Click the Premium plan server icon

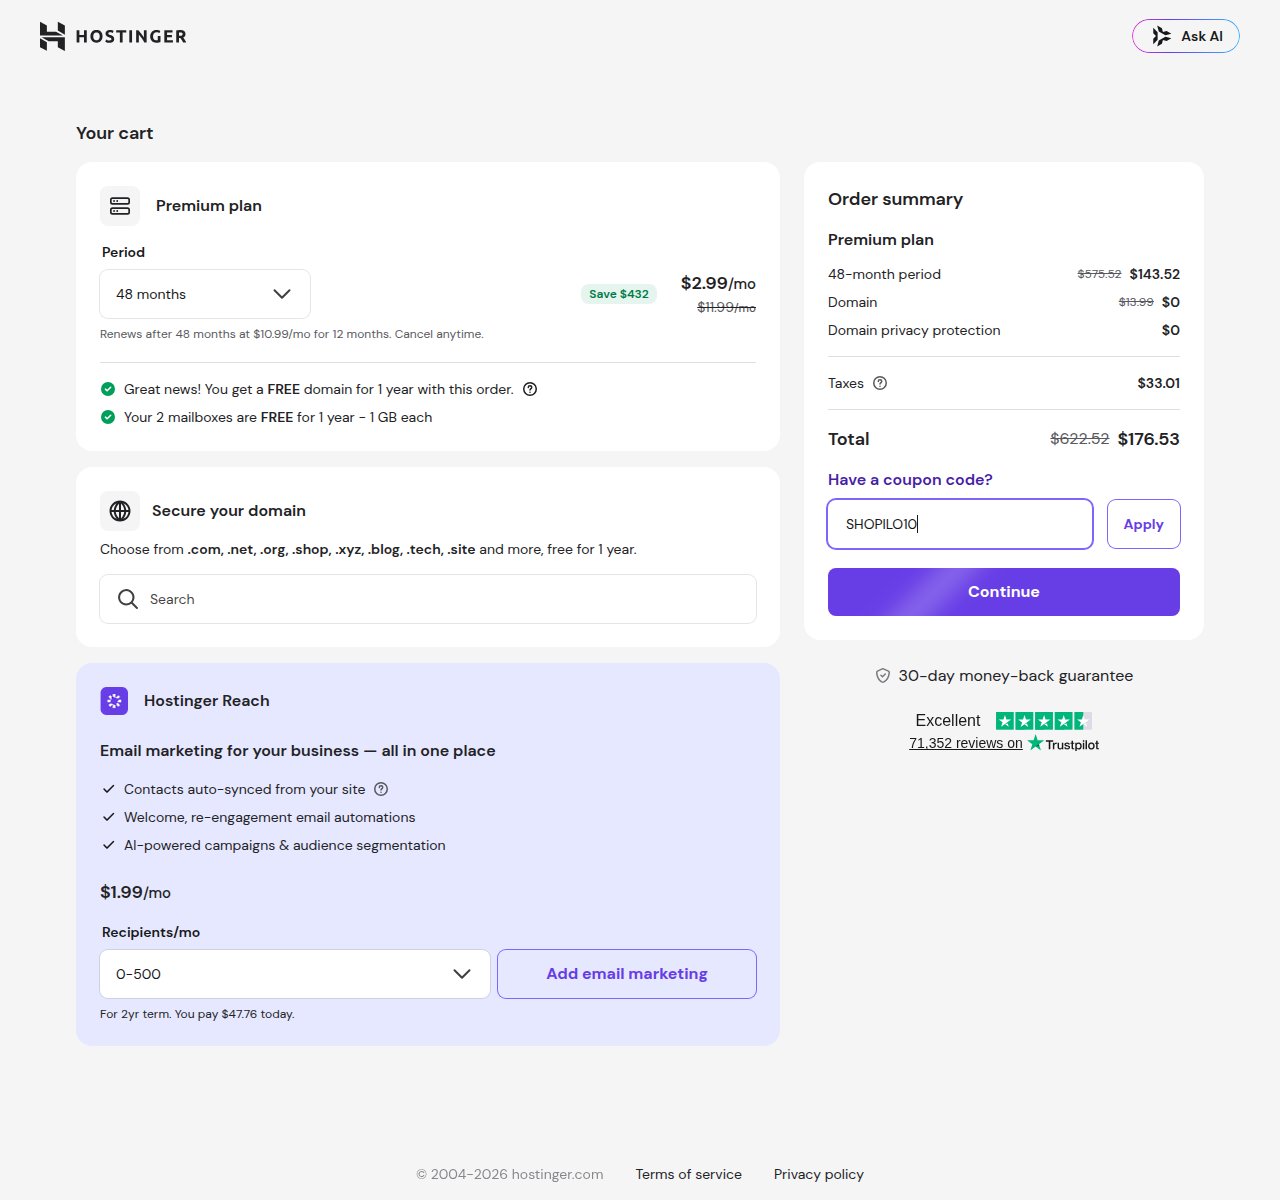tap(120, 206)
